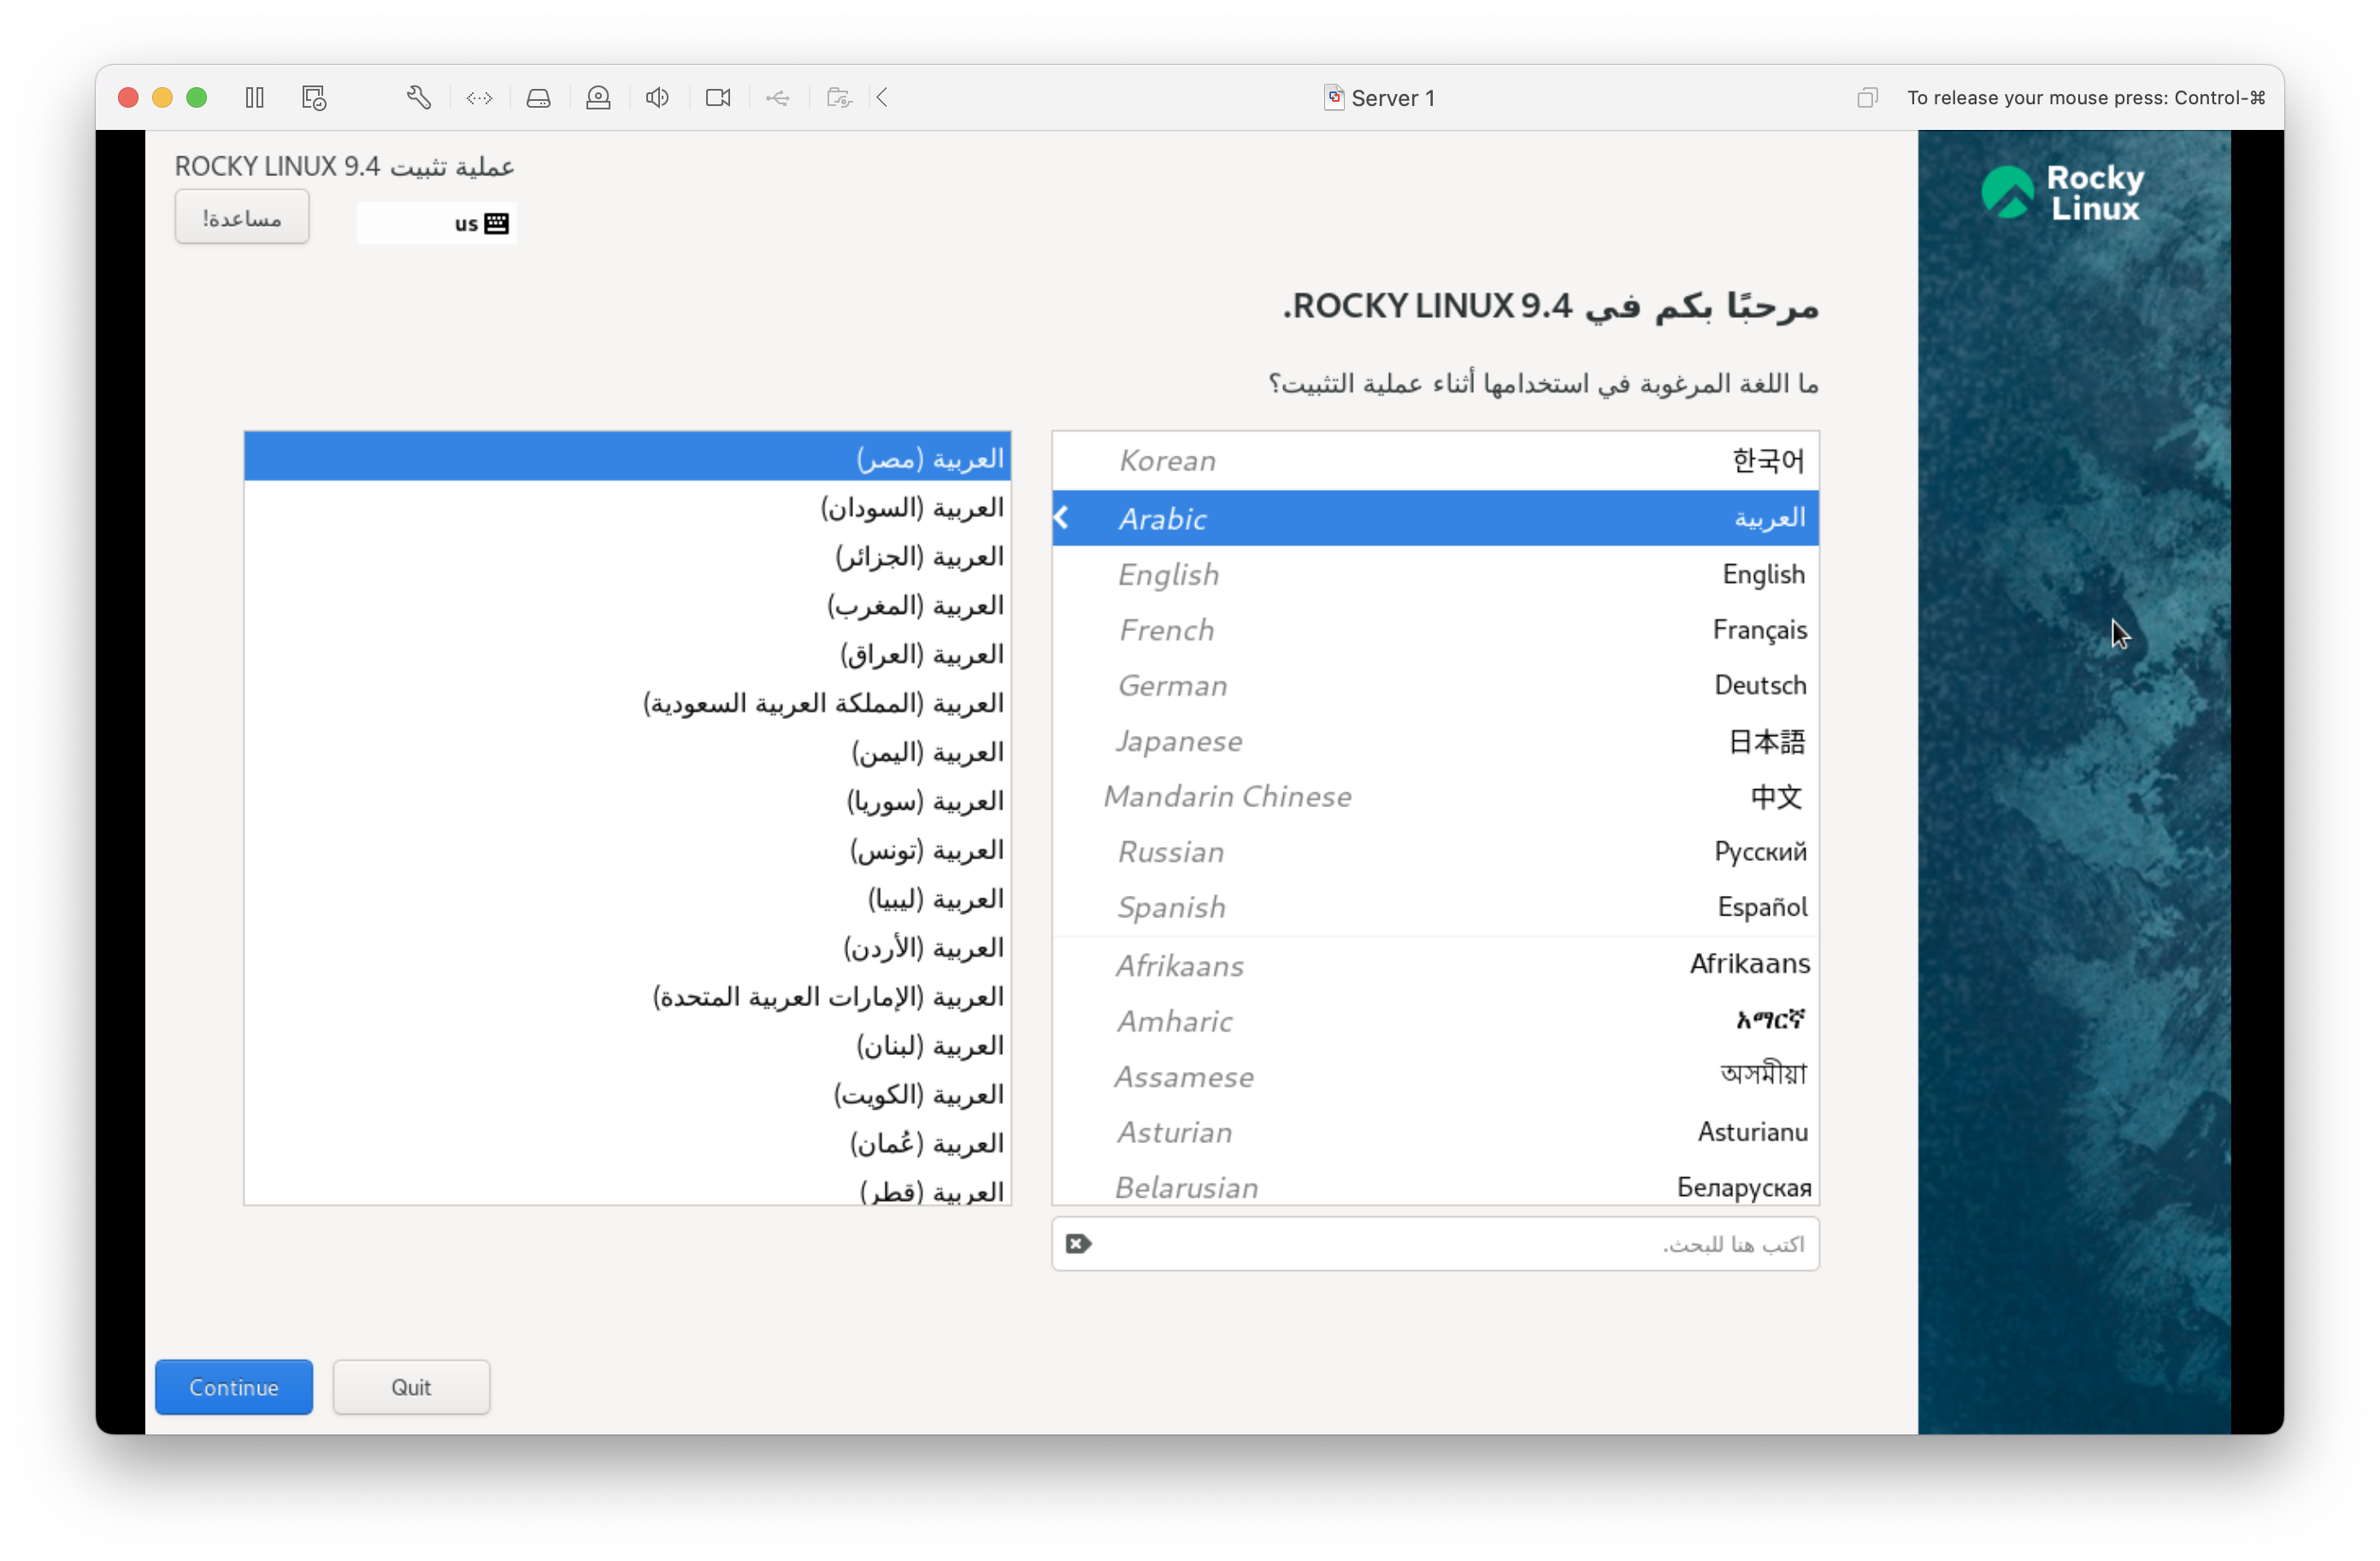Select Amharic in the language list
The width and height of the screenshot is (2380, 1561).
(1435, 1021)
